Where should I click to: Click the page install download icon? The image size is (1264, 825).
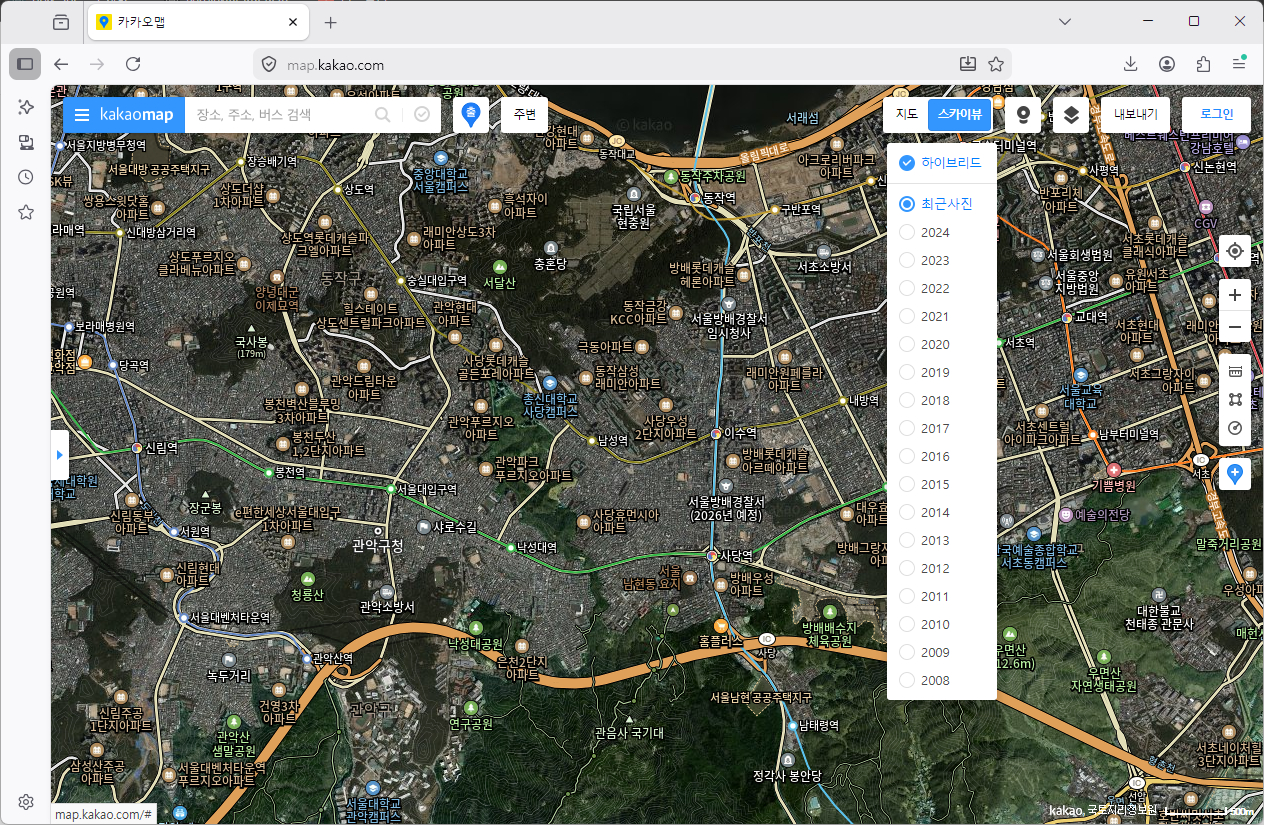pyautogui.click(x=967, y=64)
